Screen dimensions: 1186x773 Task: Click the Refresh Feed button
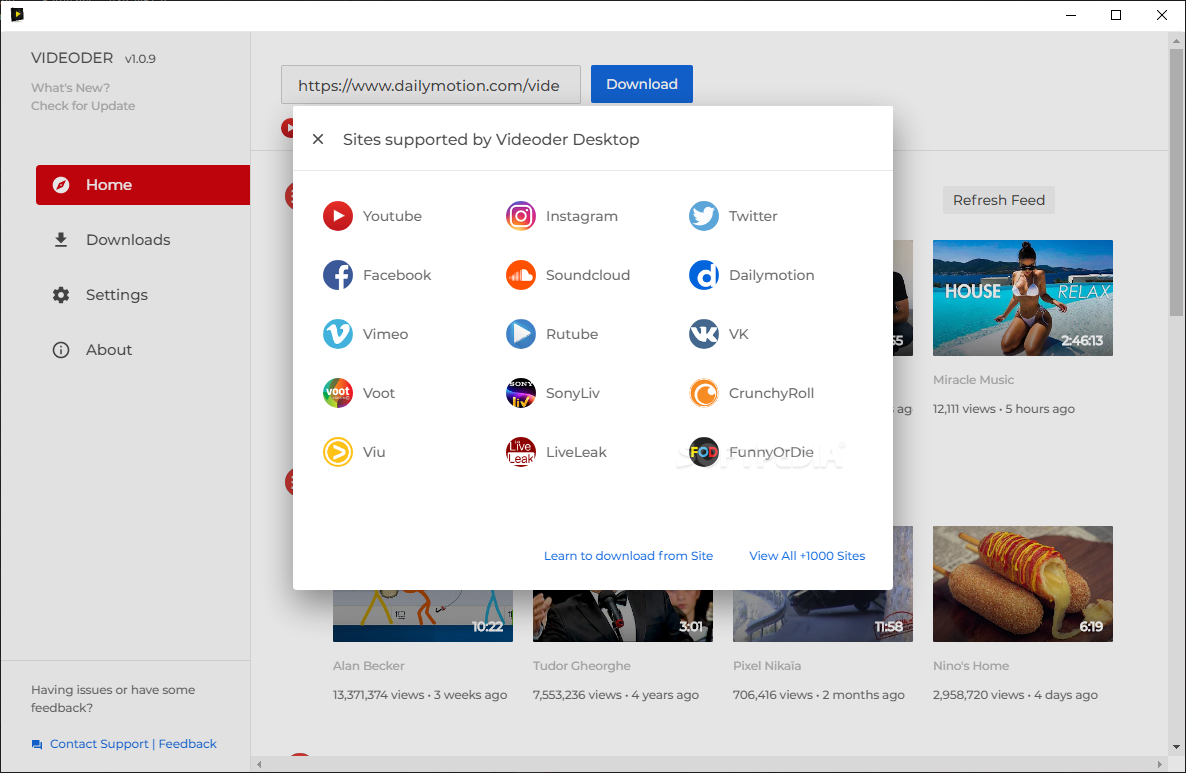pos(998,200)
